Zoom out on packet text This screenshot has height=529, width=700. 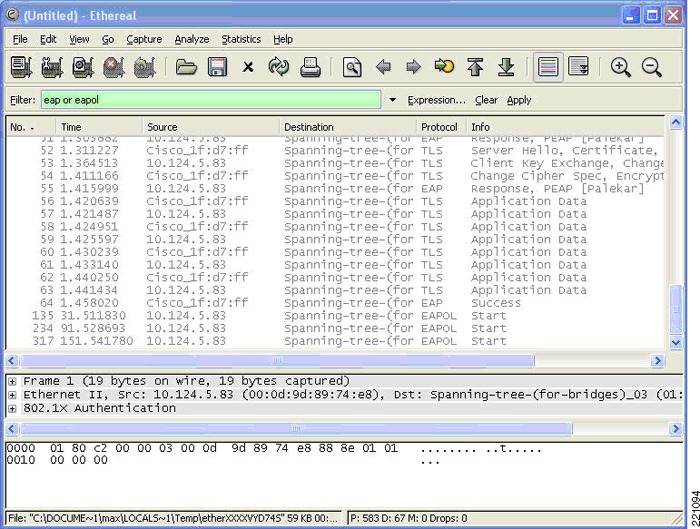[652, 67]
